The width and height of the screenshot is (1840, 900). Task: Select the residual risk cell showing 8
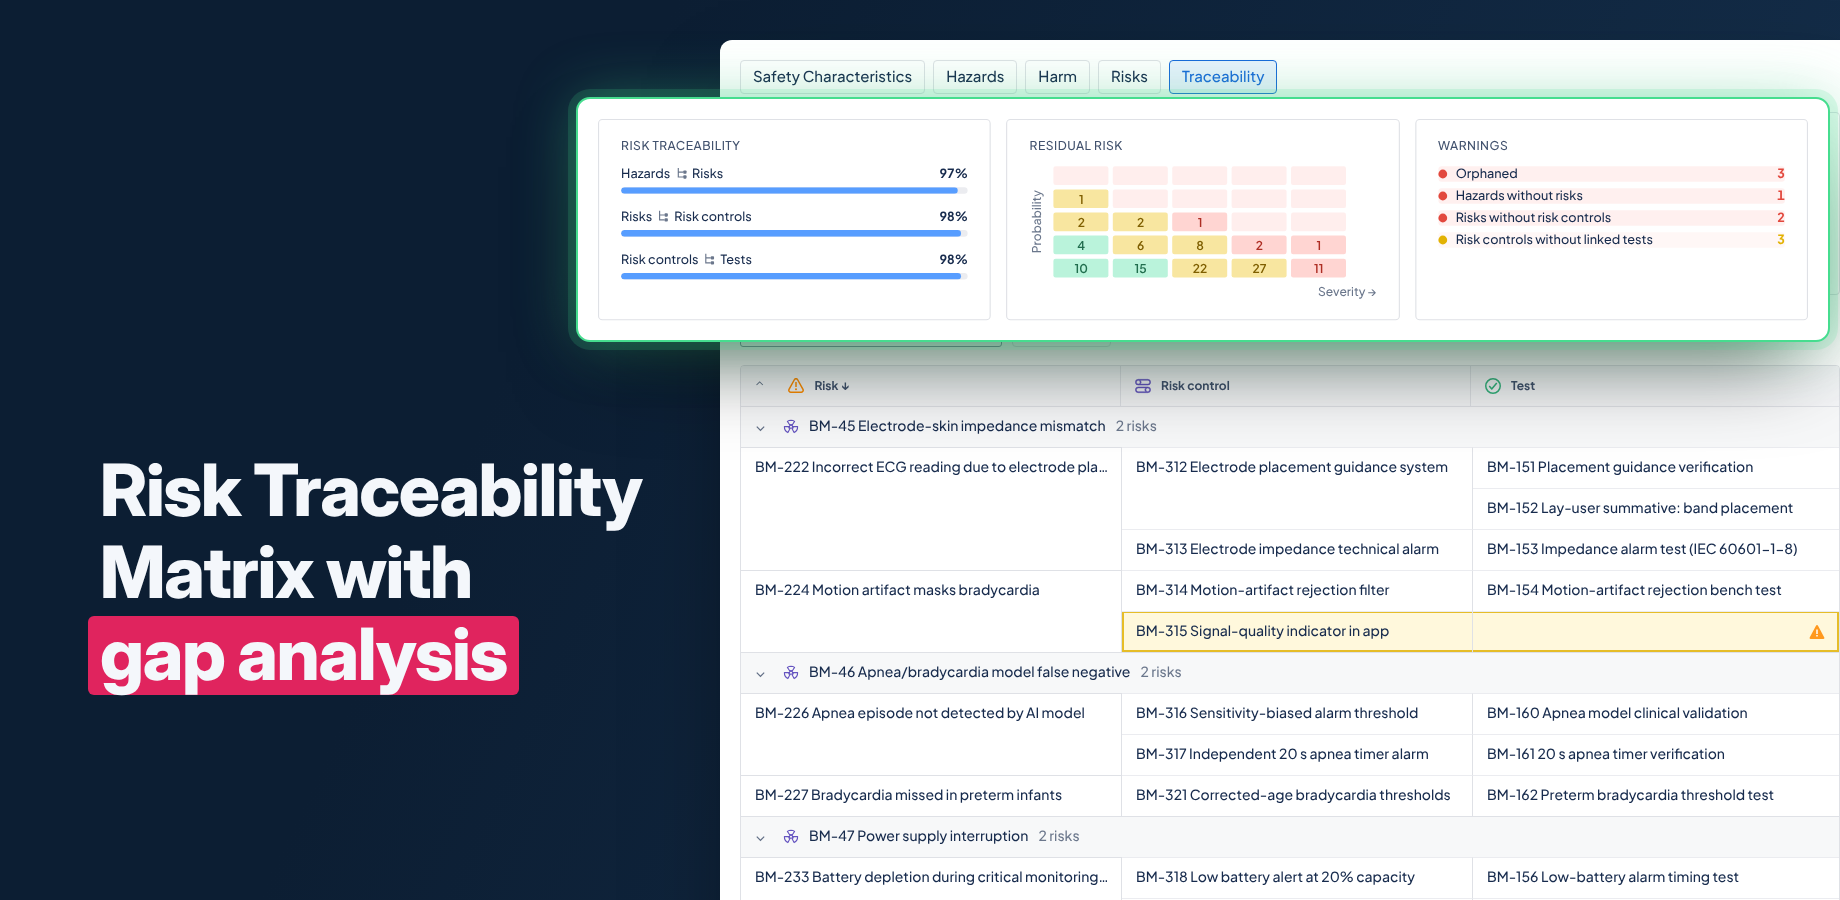click(x=1200, y=246)
